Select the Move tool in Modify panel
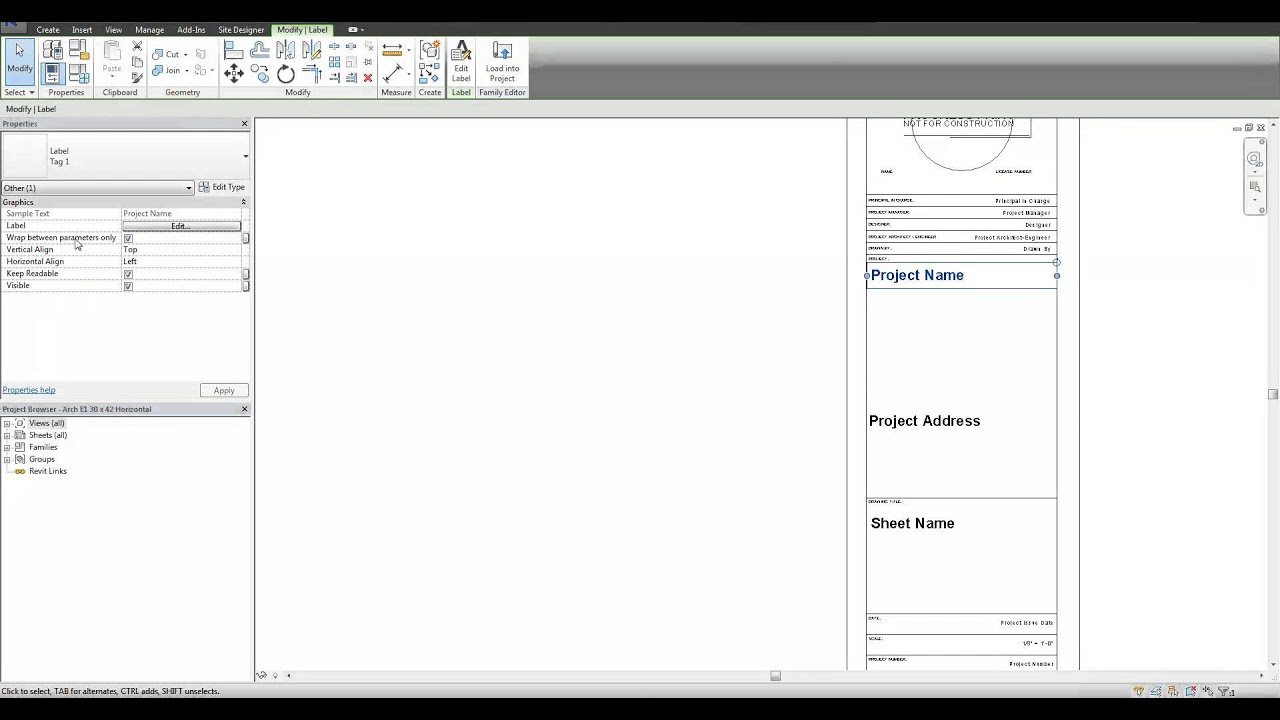 233,73
